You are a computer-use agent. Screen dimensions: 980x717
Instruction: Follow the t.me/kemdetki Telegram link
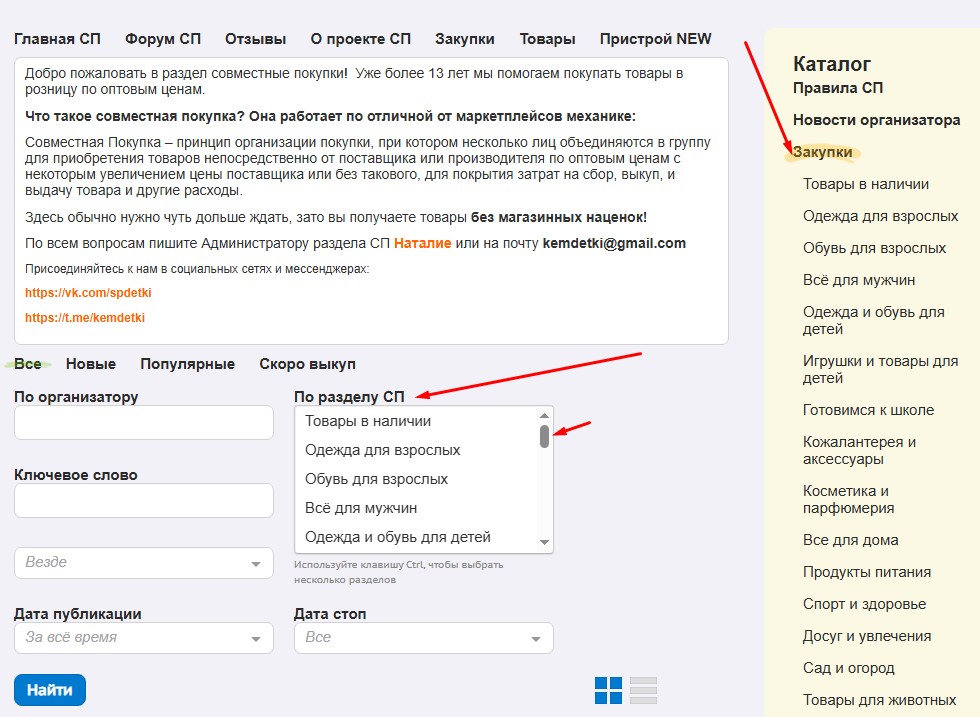click(x=85, y=317)
